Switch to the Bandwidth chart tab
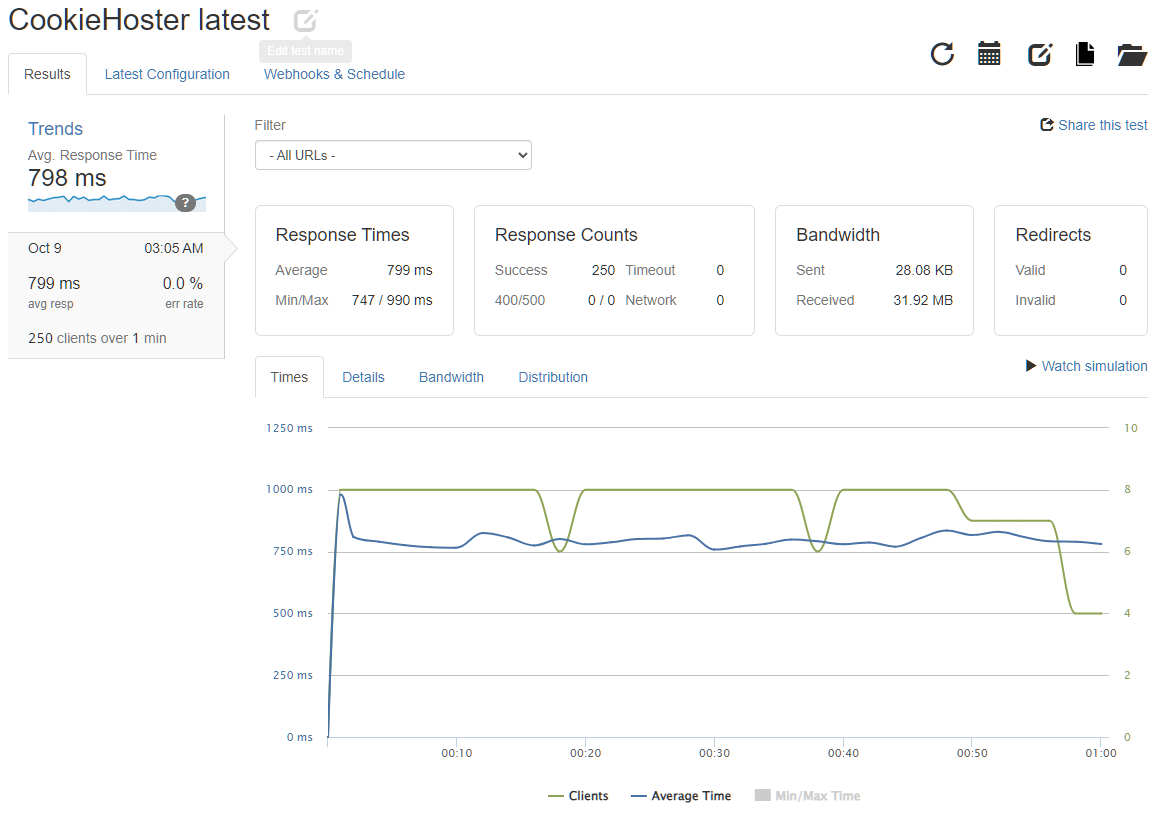The width and height of the screenshot is (1175, 829). click(451, 377)
